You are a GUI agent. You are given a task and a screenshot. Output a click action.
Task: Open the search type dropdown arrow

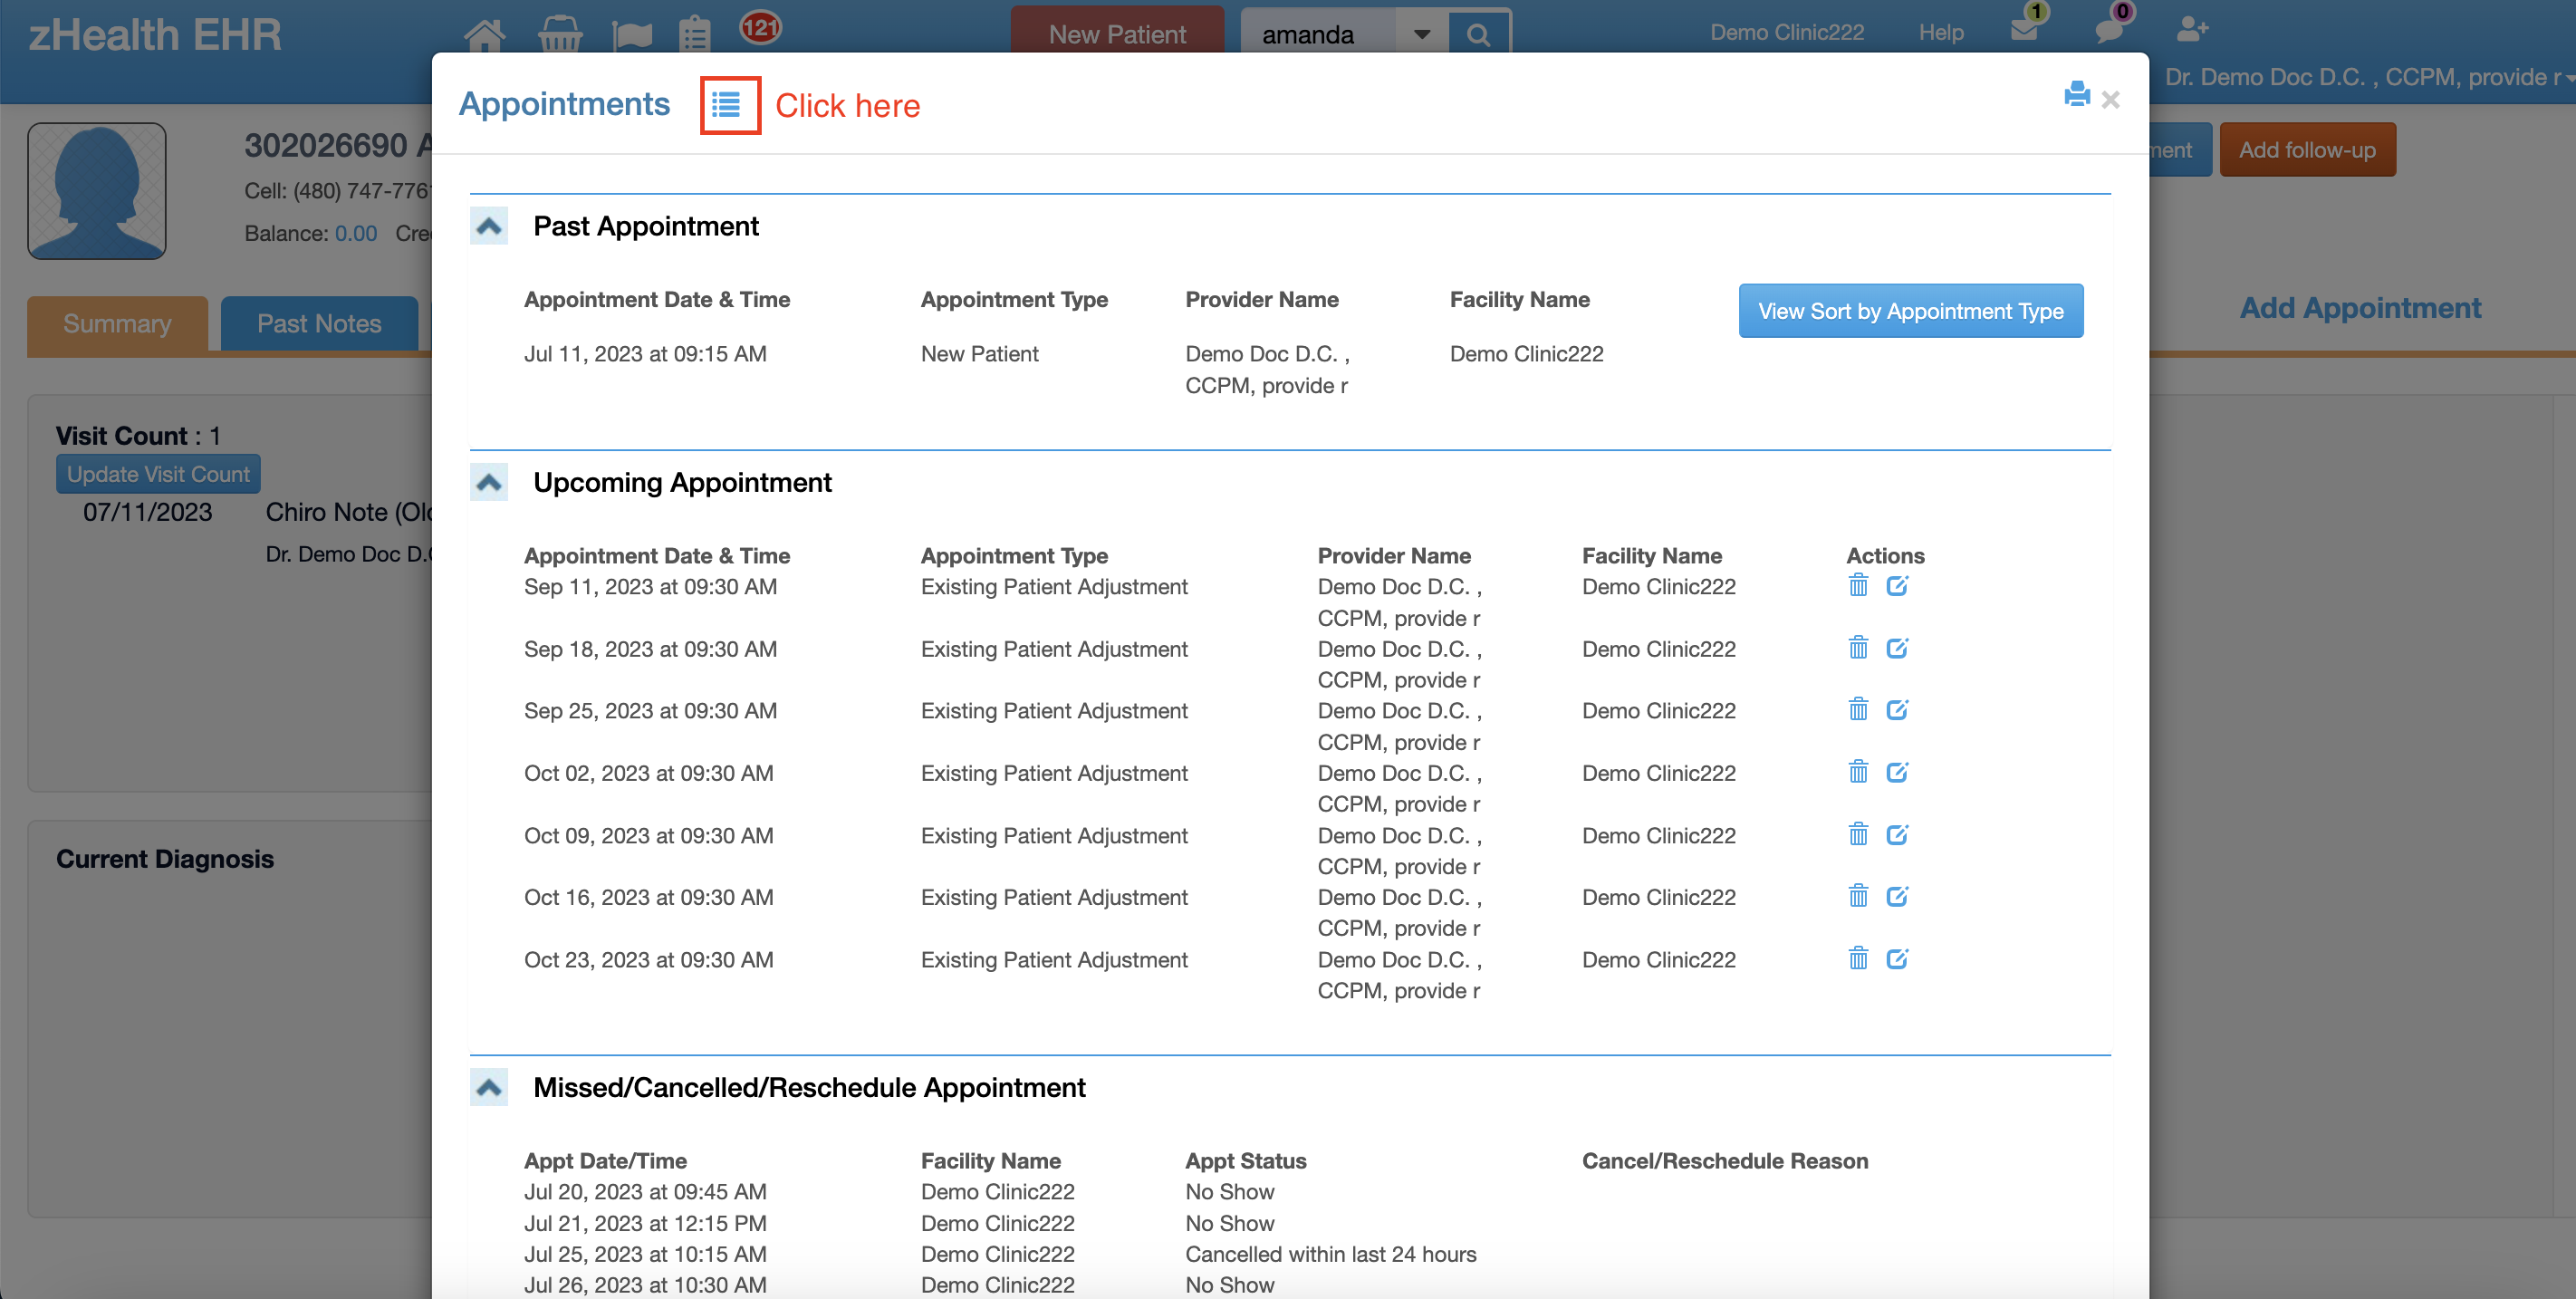click(1421, 35)
